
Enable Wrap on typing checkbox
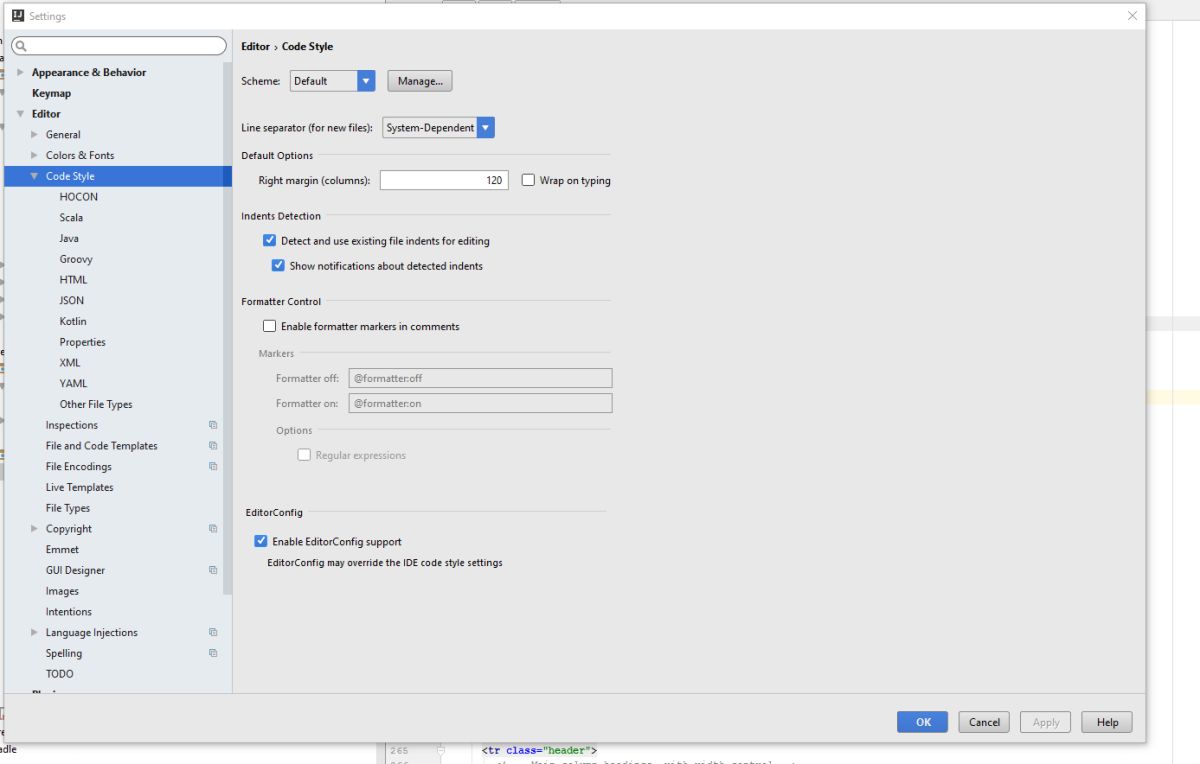click(x=528, y=180)
